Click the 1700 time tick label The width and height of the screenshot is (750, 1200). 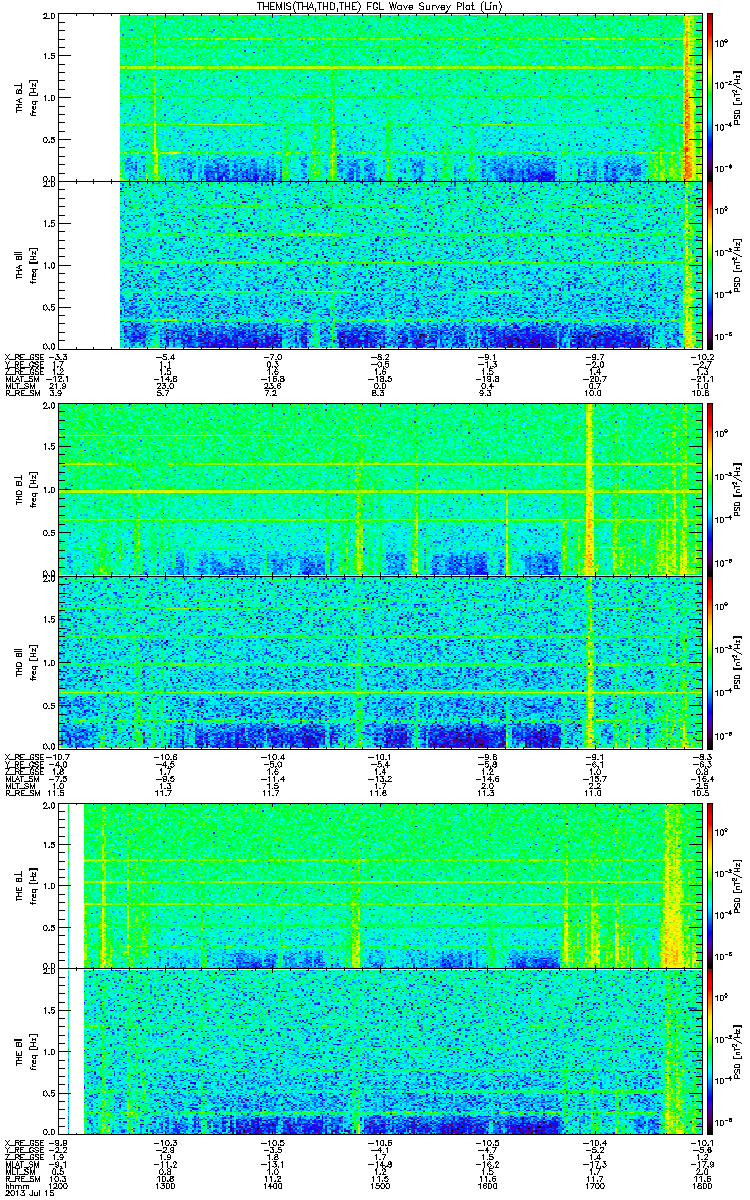click(x=593, y=1185)
